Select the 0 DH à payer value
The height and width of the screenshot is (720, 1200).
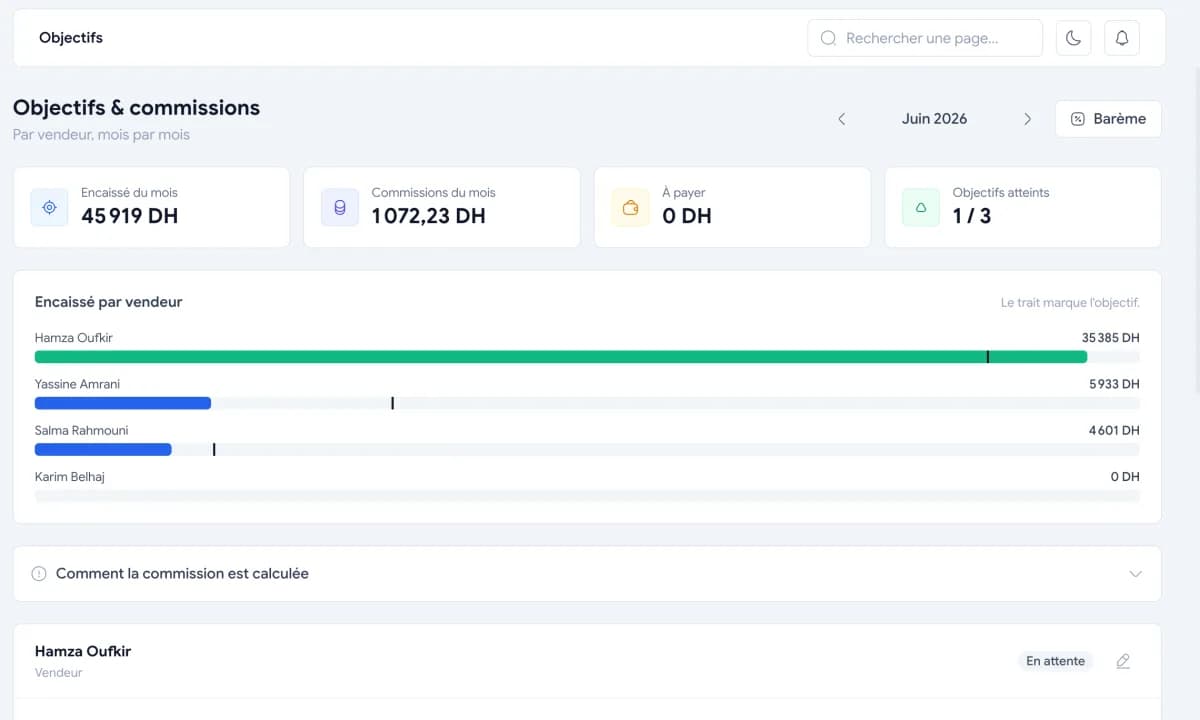pyautogui.click(x=687, y=216)
